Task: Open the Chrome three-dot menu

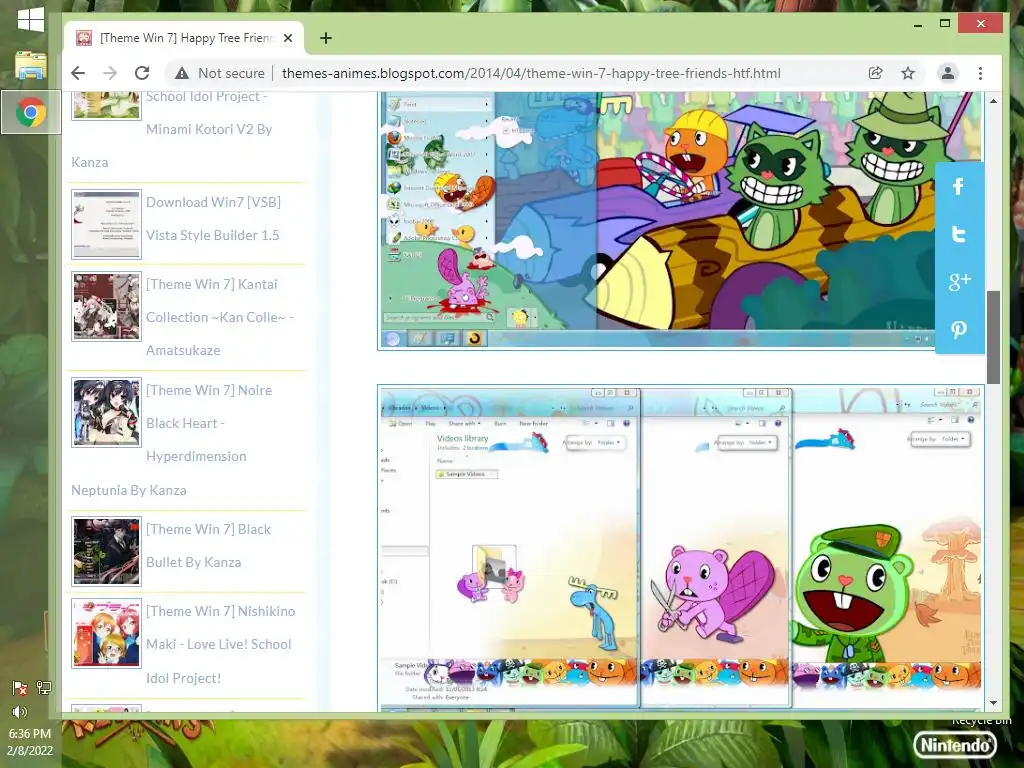Action: (980, 73)
